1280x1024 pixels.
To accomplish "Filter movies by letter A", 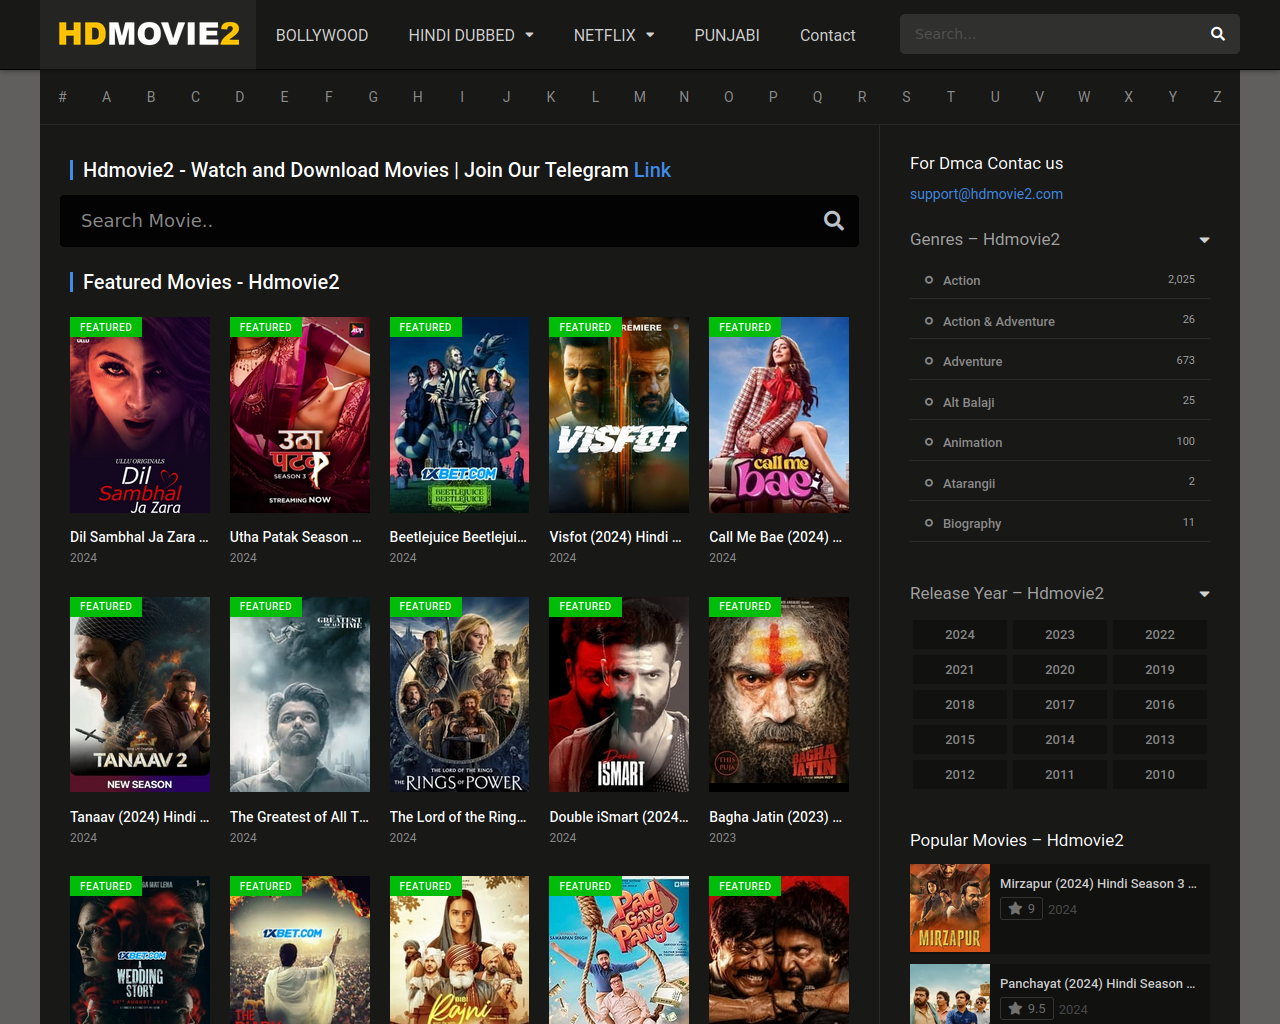I will coord(106,97).
